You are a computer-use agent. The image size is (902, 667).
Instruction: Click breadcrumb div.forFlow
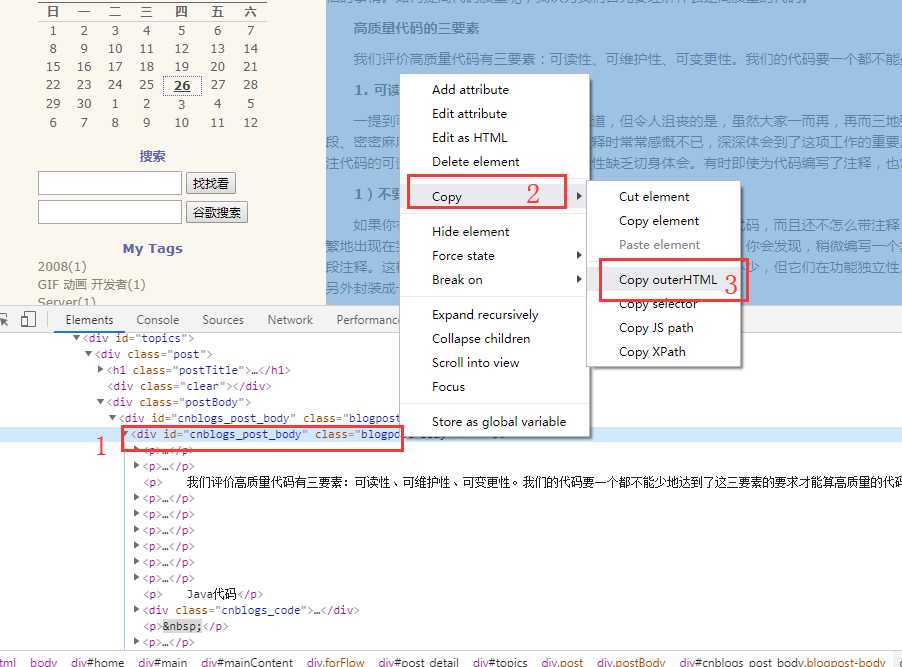point(335,662)
